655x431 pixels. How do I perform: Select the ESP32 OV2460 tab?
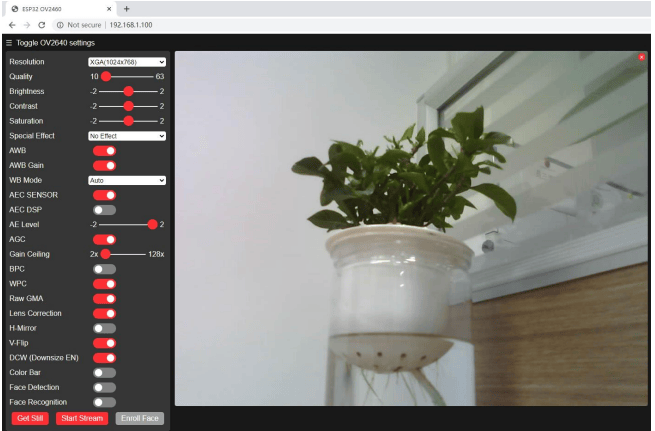click(x=61, y=9)
